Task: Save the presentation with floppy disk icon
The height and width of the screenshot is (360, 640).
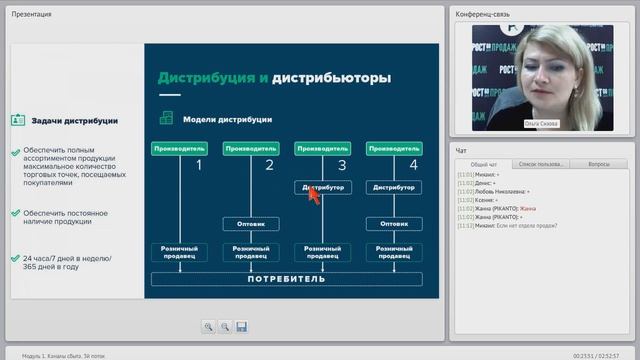Action: [x=241, y=327]
